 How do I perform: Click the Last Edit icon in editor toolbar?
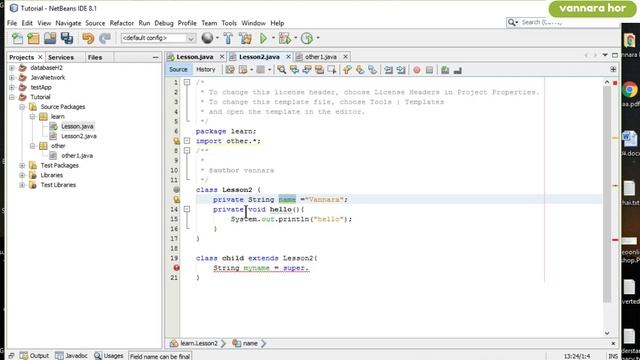(230, 70)
